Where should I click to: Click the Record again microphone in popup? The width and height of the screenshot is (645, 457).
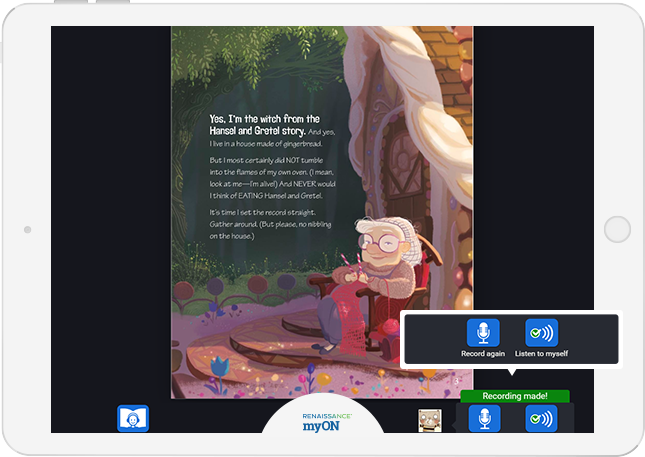coord(483,332)
